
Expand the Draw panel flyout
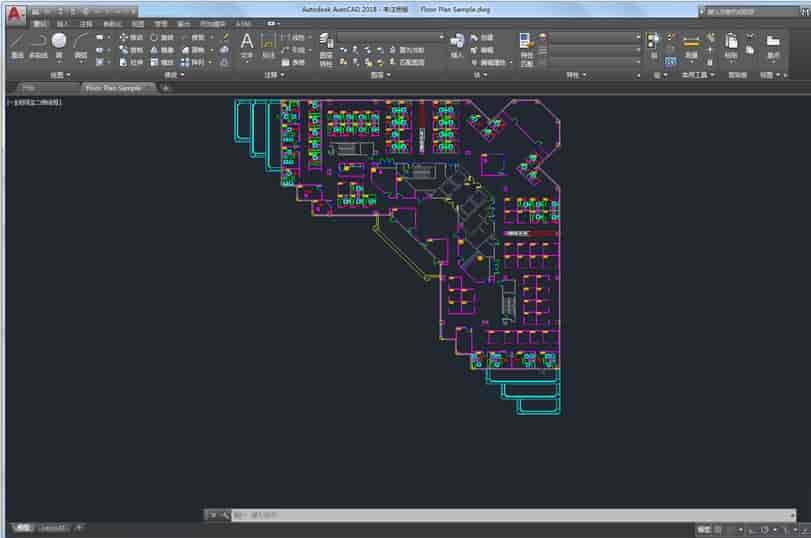[x=60, y=75]
